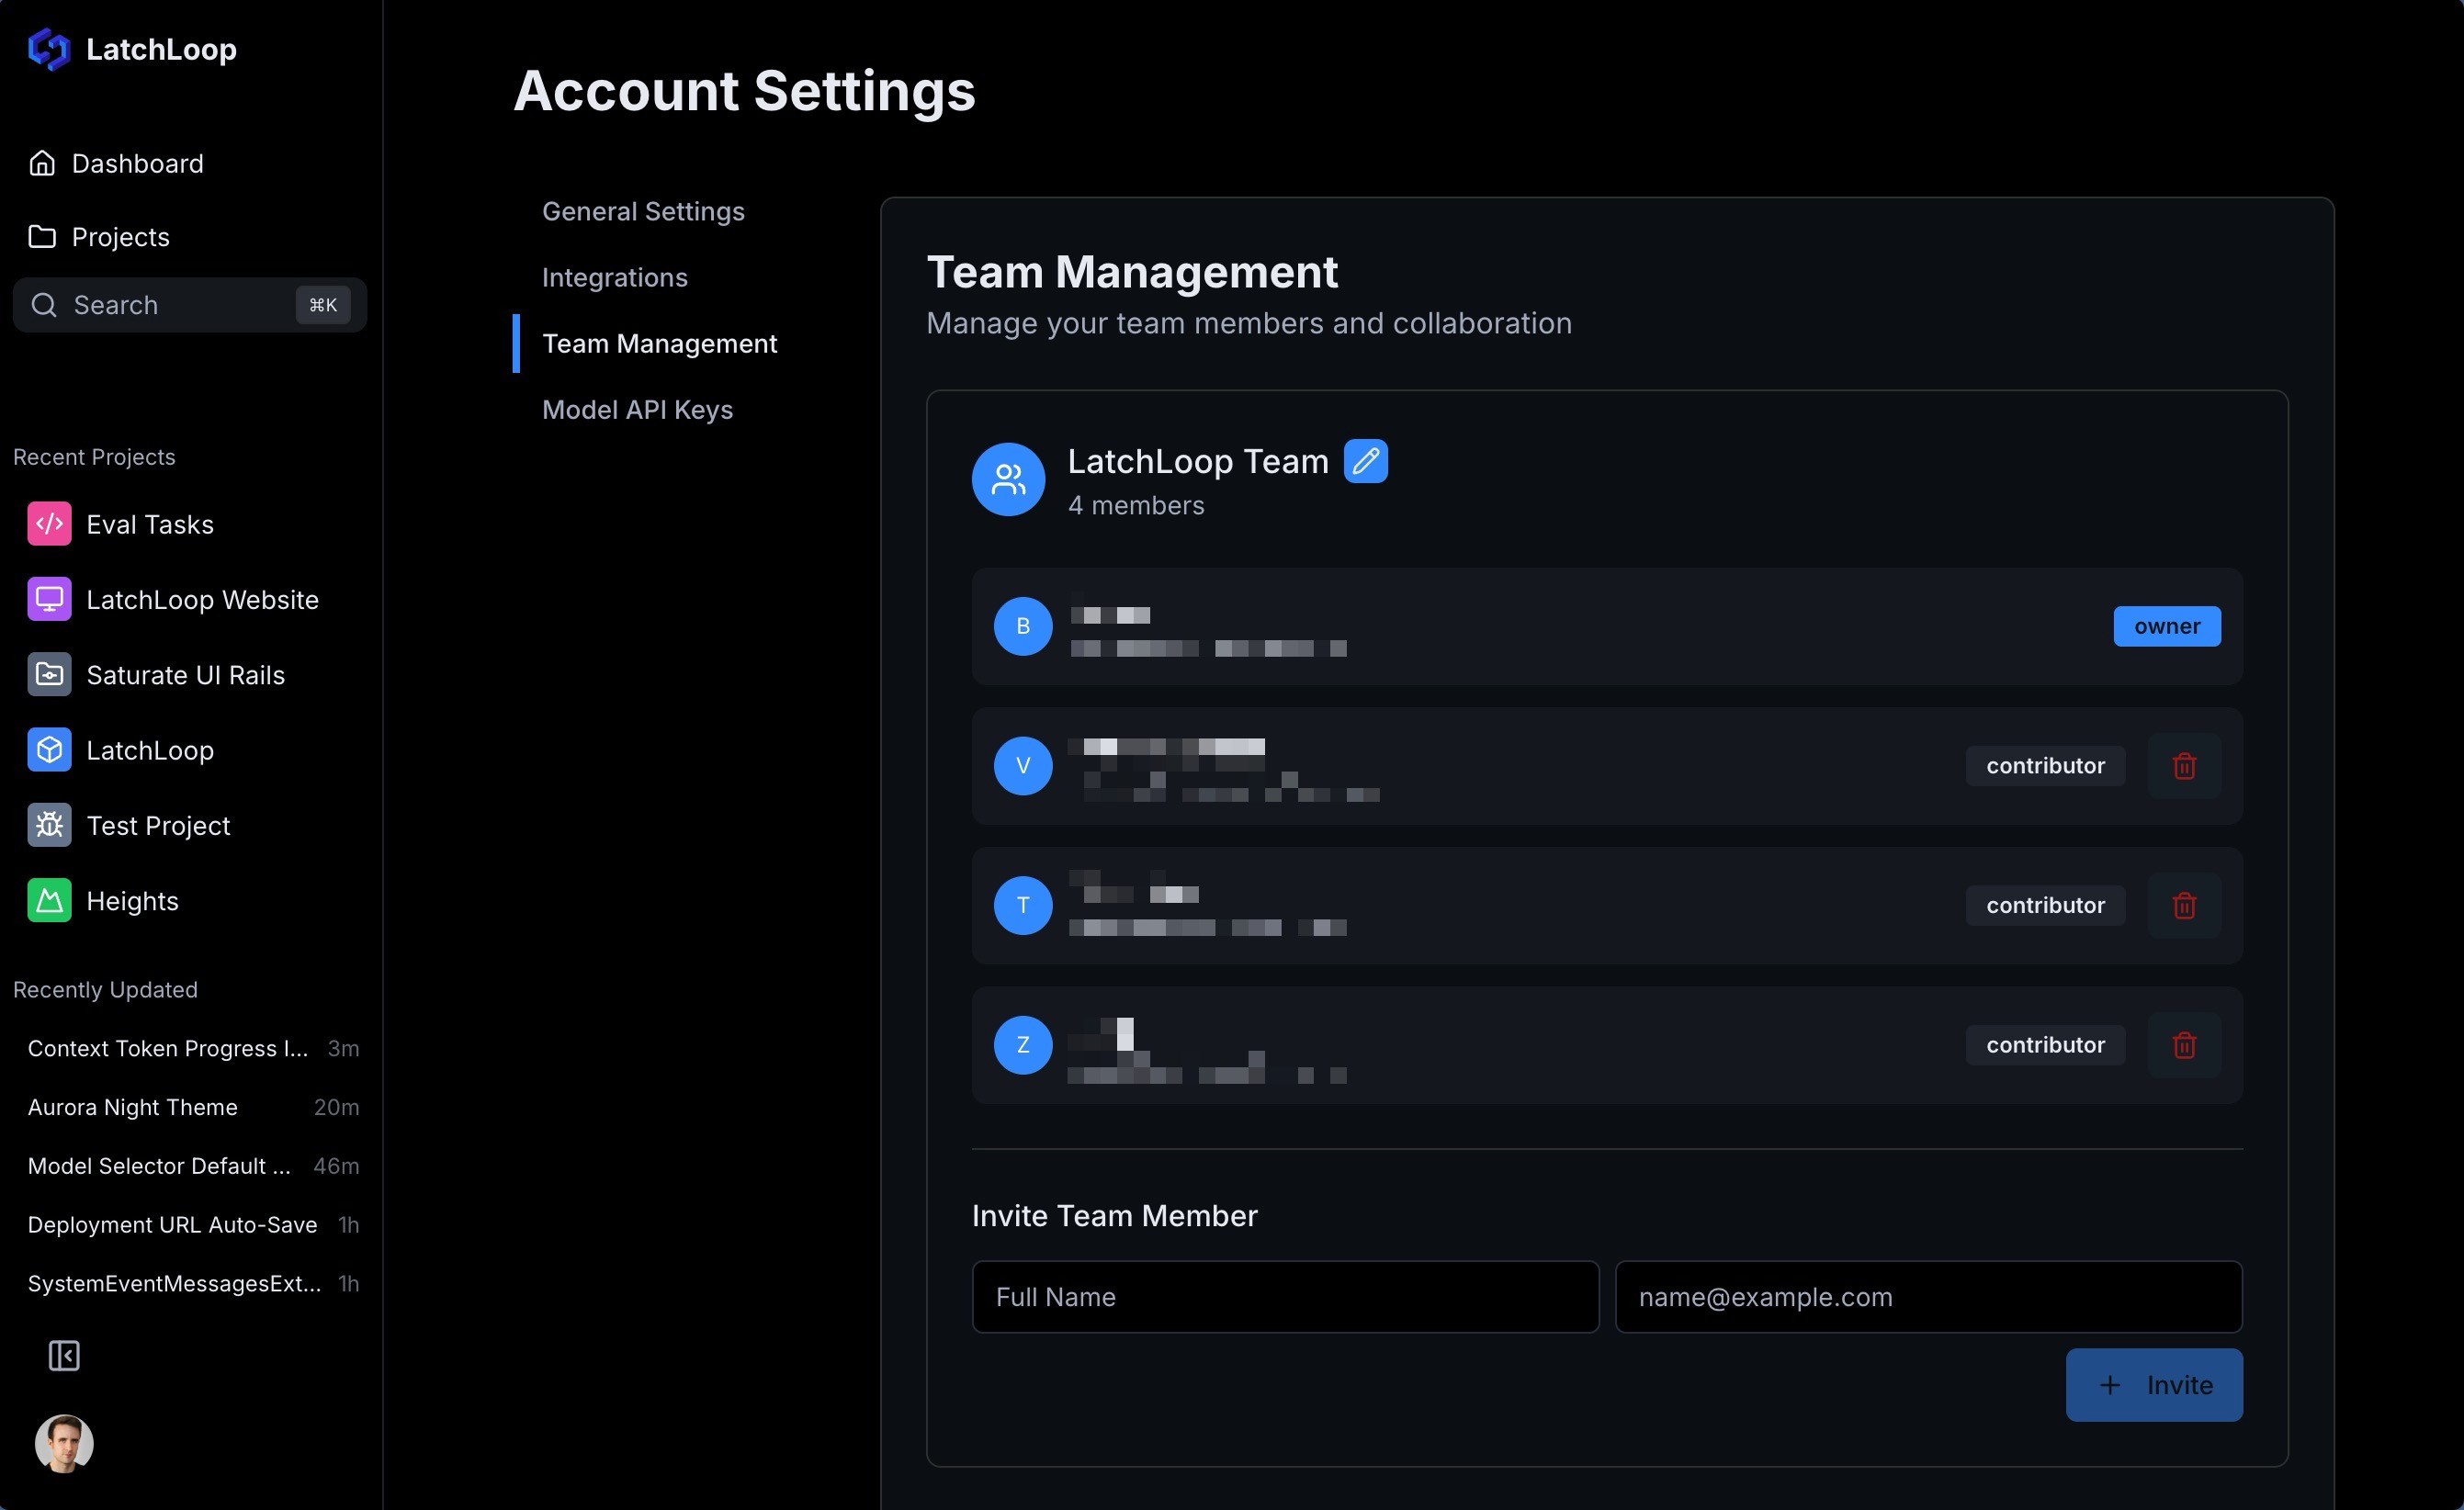Go to the Dashboard page
The image size is (2464, 1510).
coord(137,163)
